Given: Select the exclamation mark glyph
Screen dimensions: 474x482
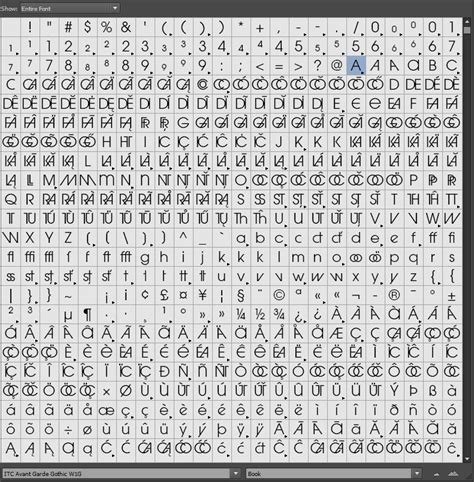Looking at the screenshot, I should click(30, 27).
